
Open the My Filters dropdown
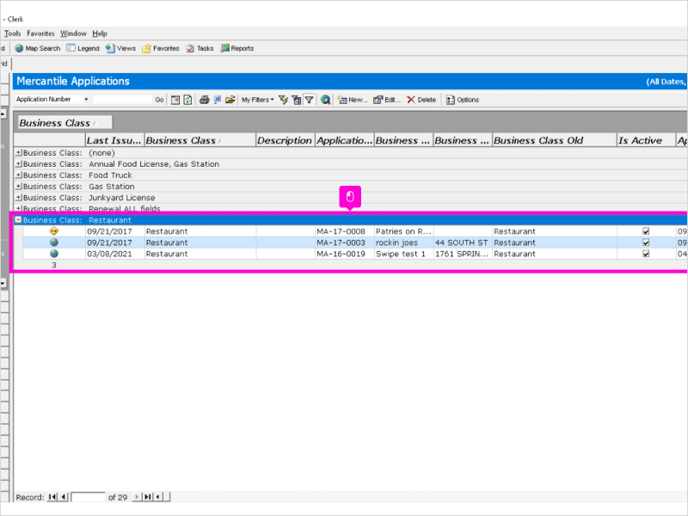click(x=258, y=100)
